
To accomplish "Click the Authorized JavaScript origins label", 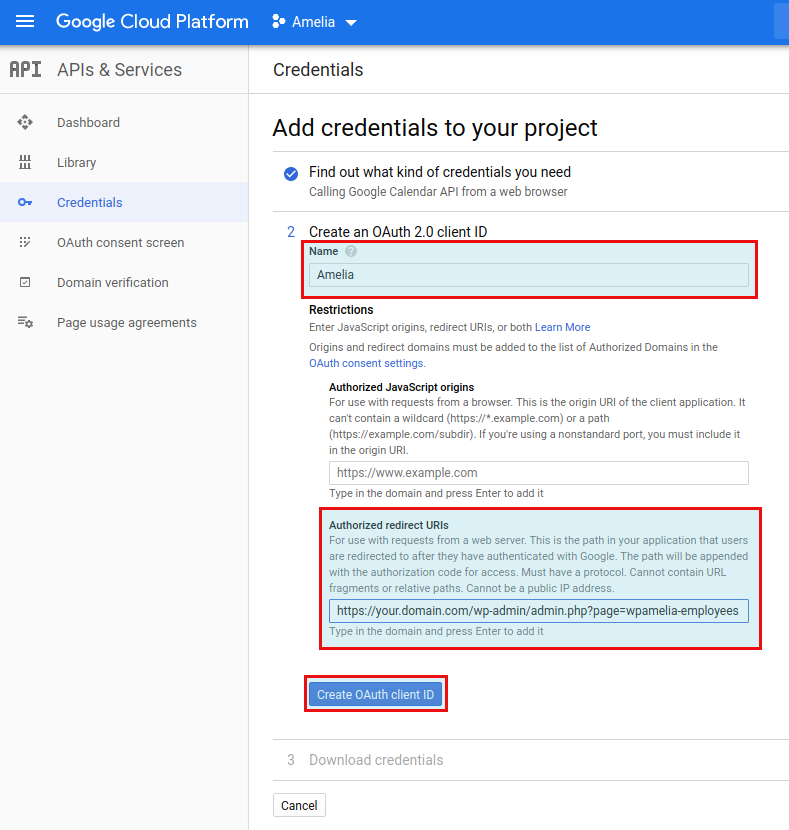I will tap(401, 387).
